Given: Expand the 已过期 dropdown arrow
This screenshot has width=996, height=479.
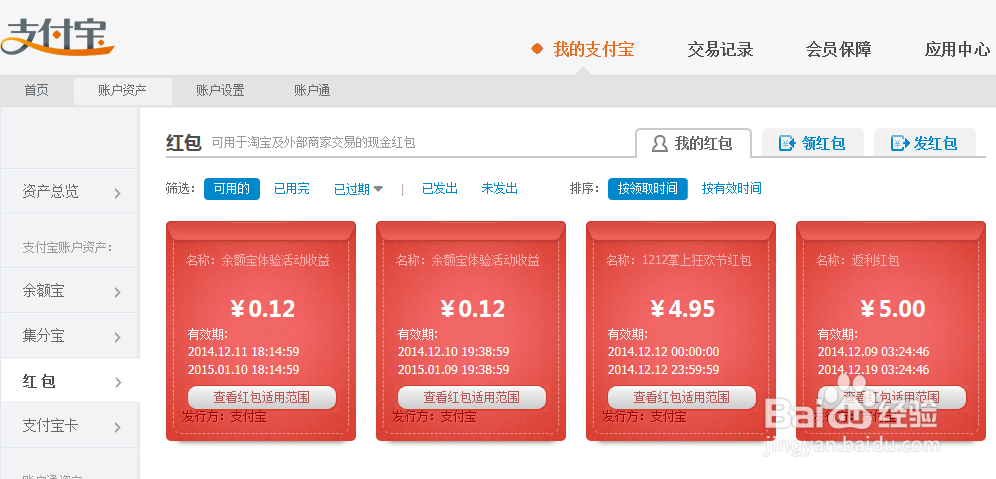Looking at the screenshot, I should click(378, 189).
